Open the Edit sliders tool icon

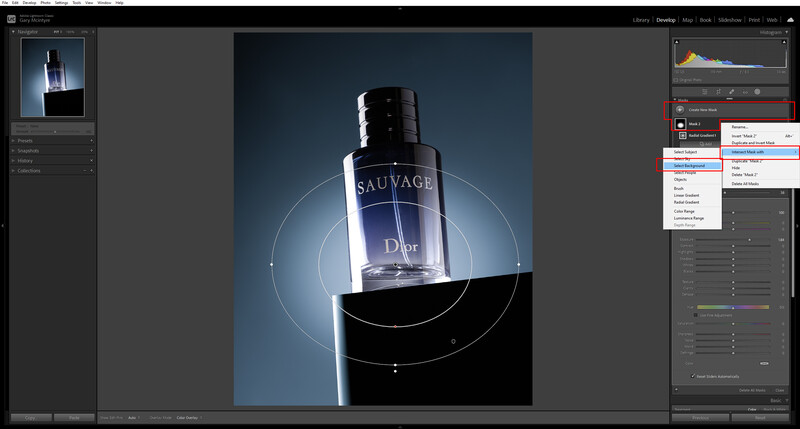click(705, 92)
